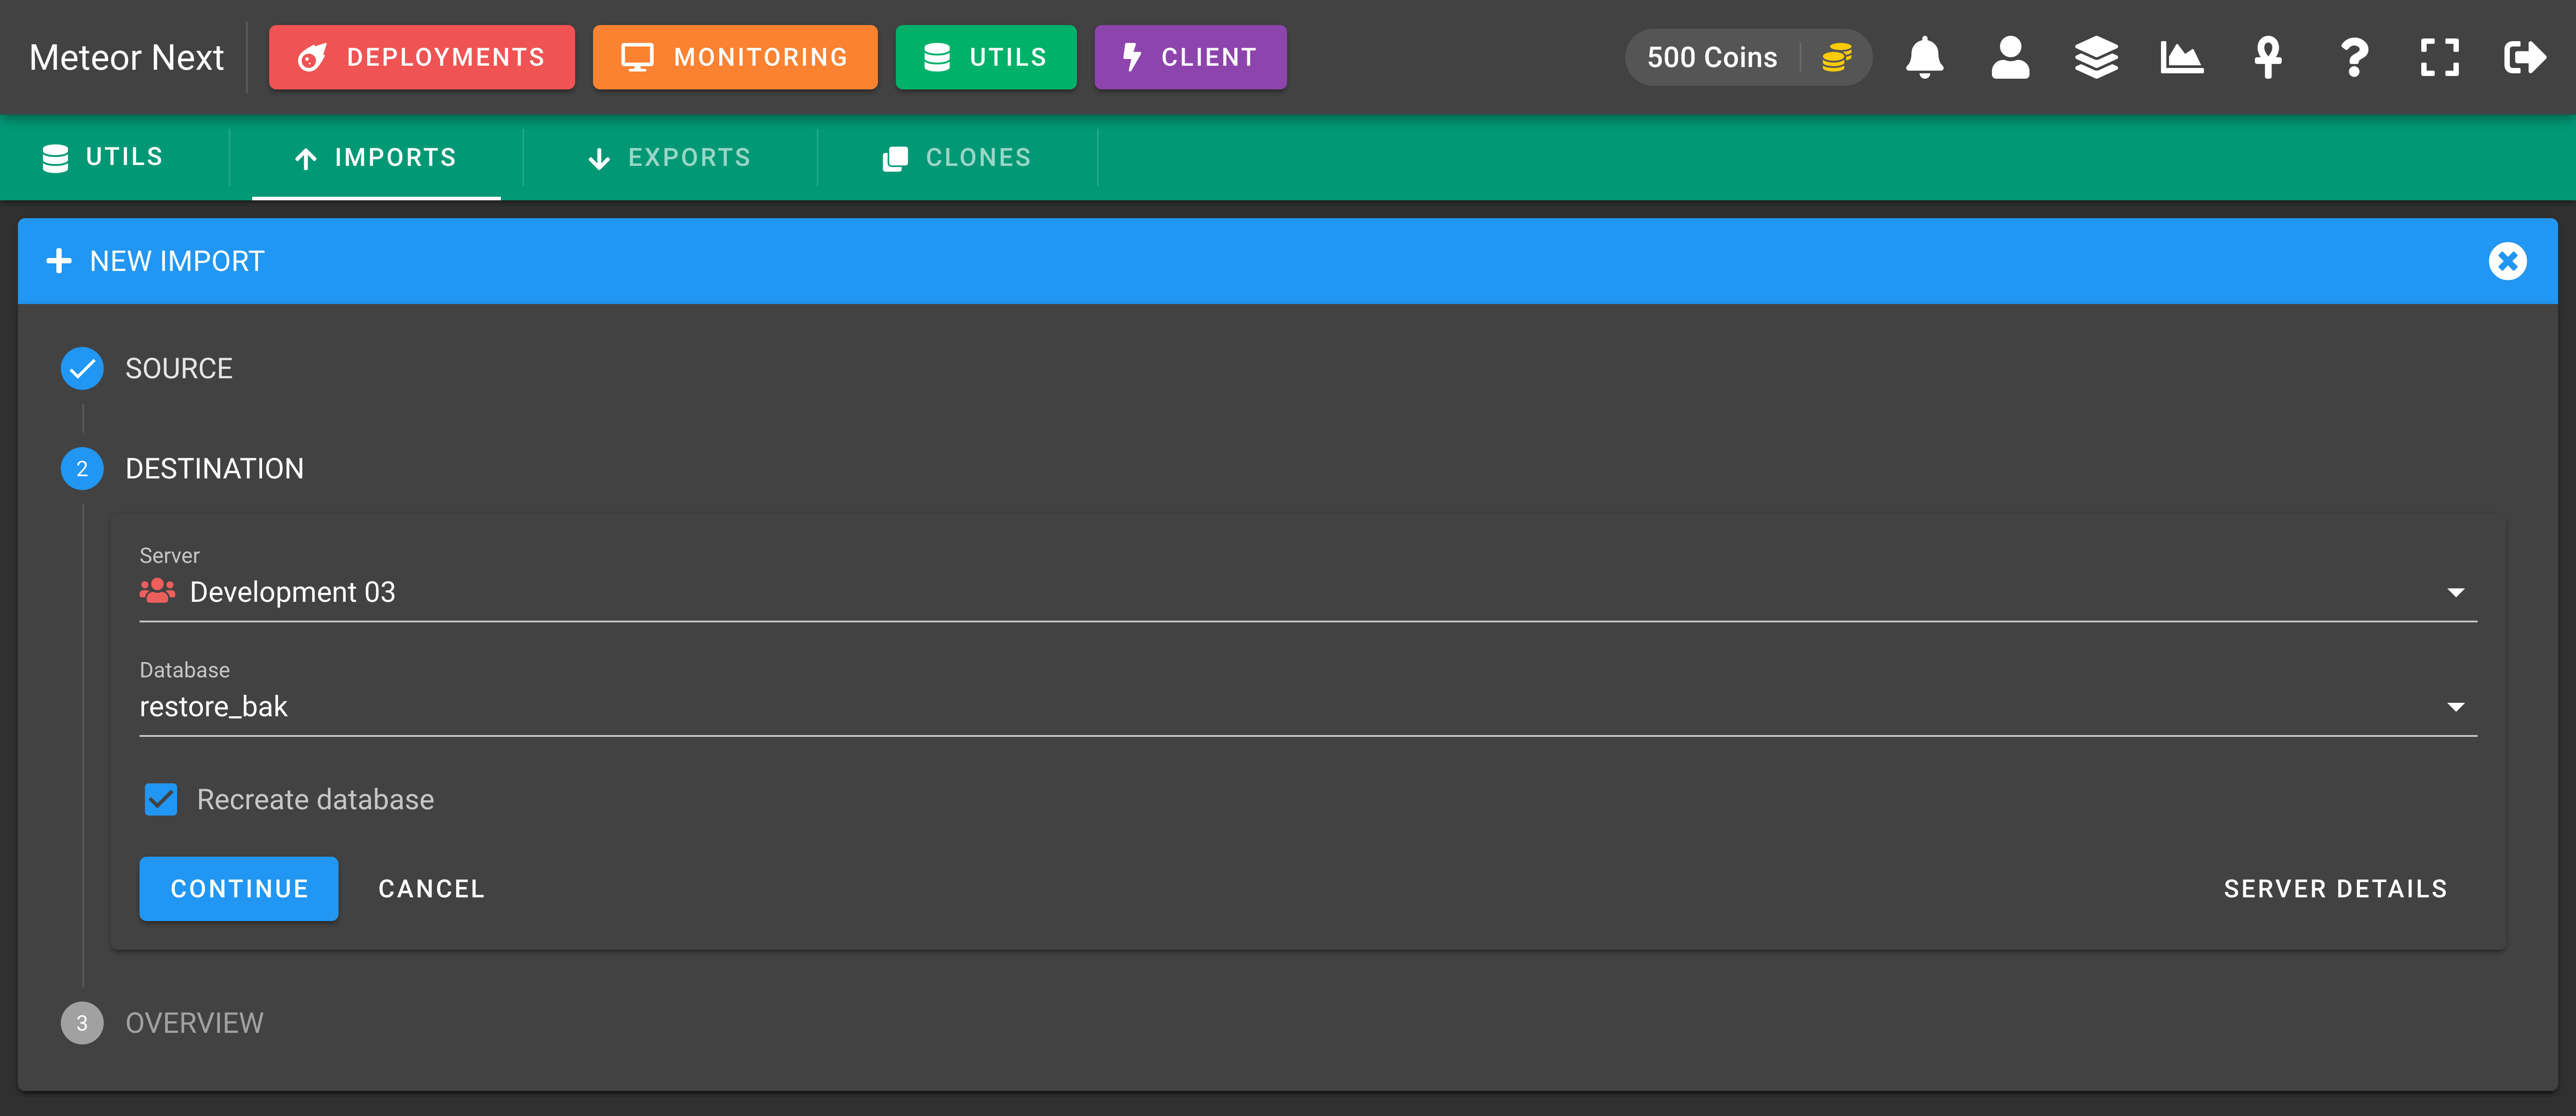Open the Utils section button

986,57
